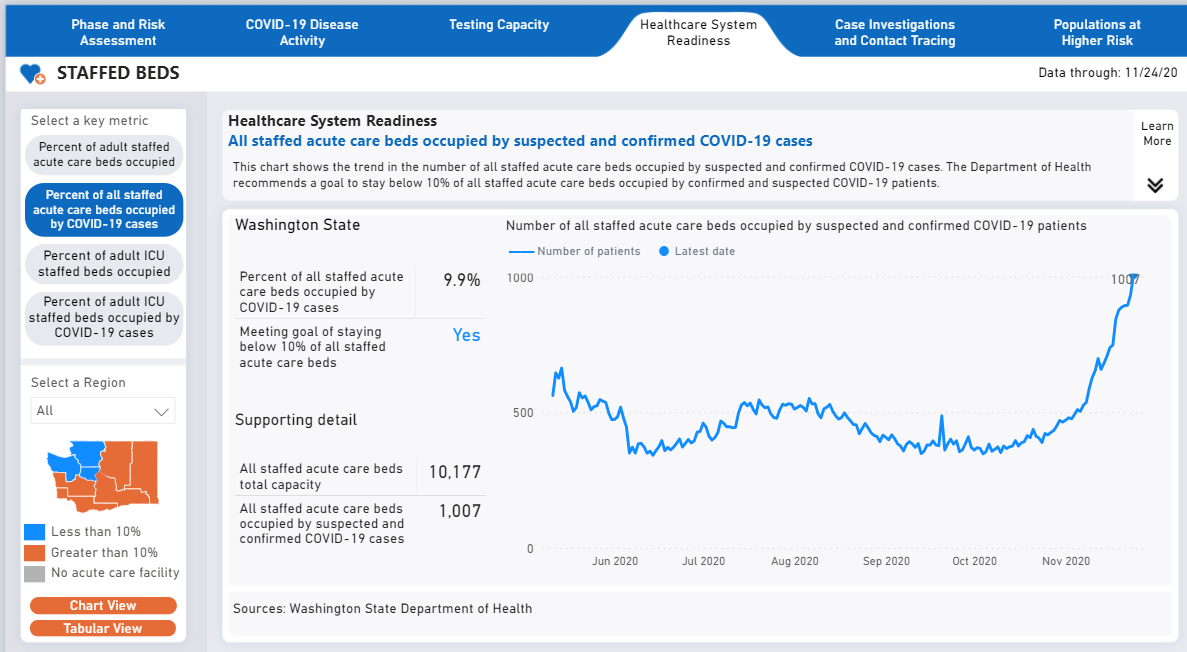This screenshot has width=1187, height=652.
Task: Click the latest data point marker on chart
Action: pyautogui.click(x=1134, y=278)
